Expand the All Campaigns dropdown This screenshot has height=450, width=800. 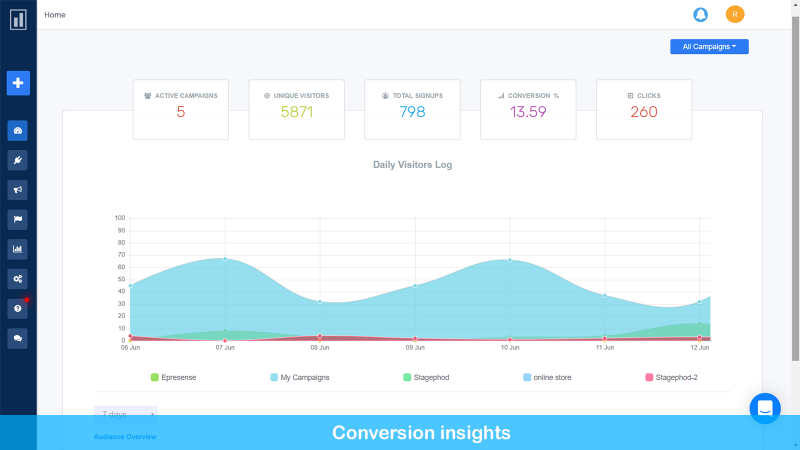click(x=709, y=46)
